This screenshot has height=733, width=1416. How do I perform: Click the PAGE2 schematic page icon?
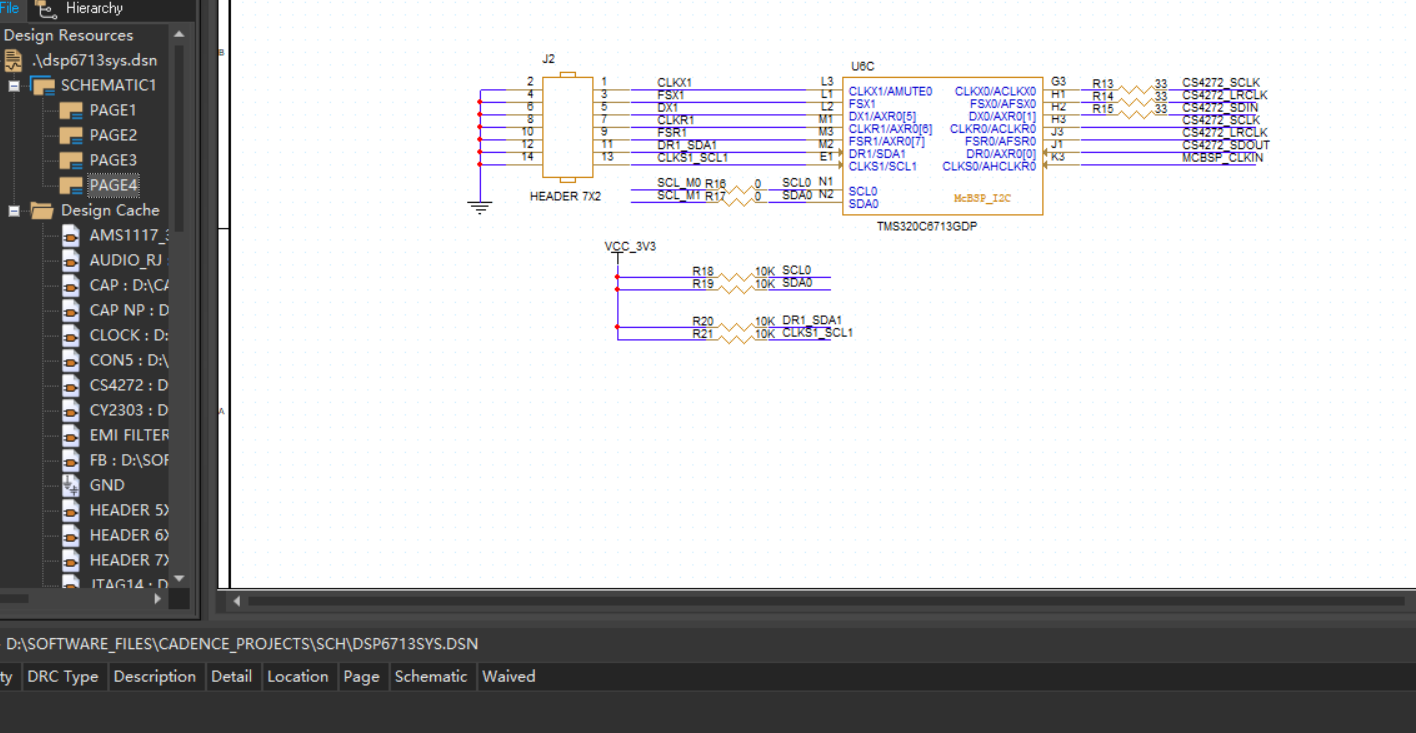coord(70,135)
